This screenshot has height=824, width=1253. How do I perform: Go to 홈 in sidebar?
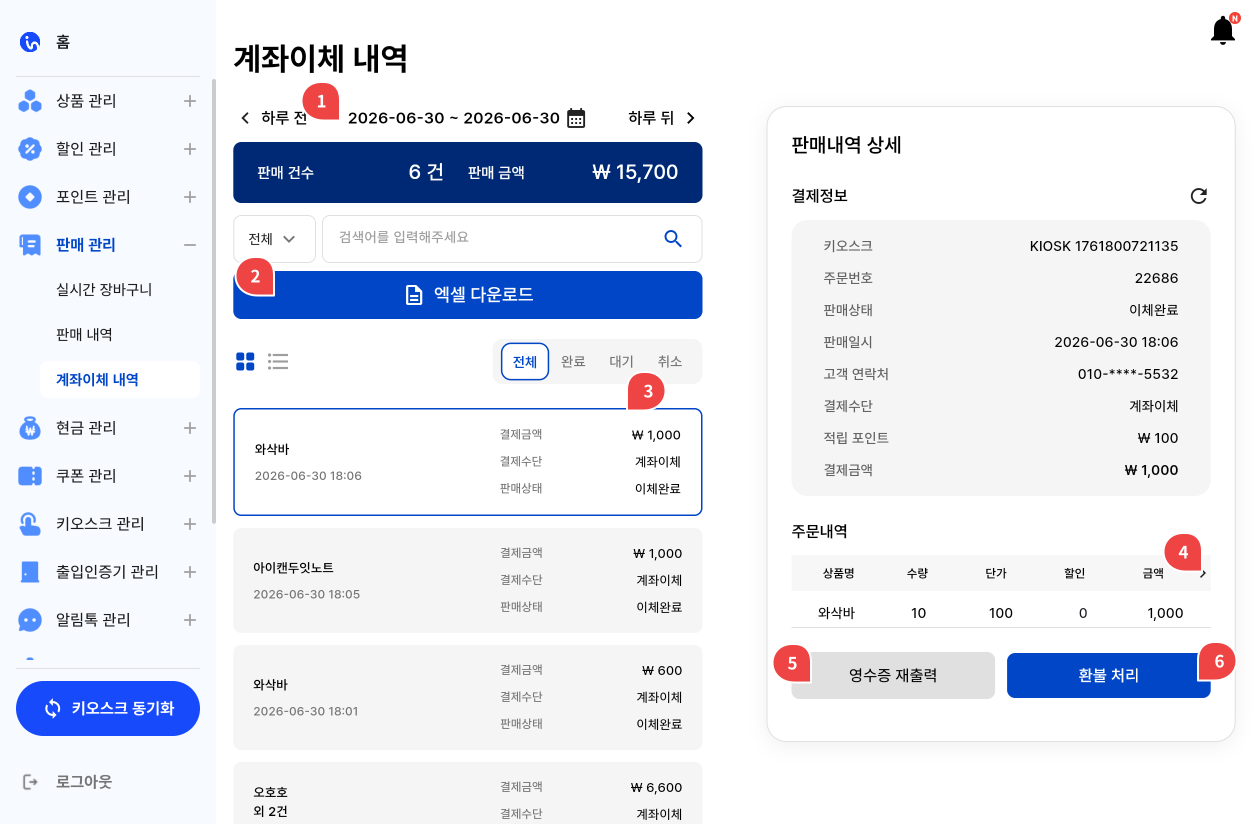(63, 42)
